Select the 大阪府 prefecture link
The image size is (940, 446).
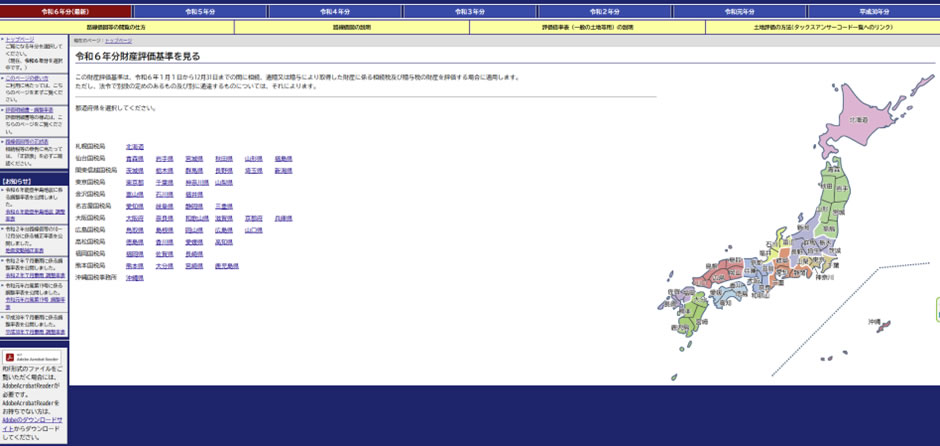point(134,218)
